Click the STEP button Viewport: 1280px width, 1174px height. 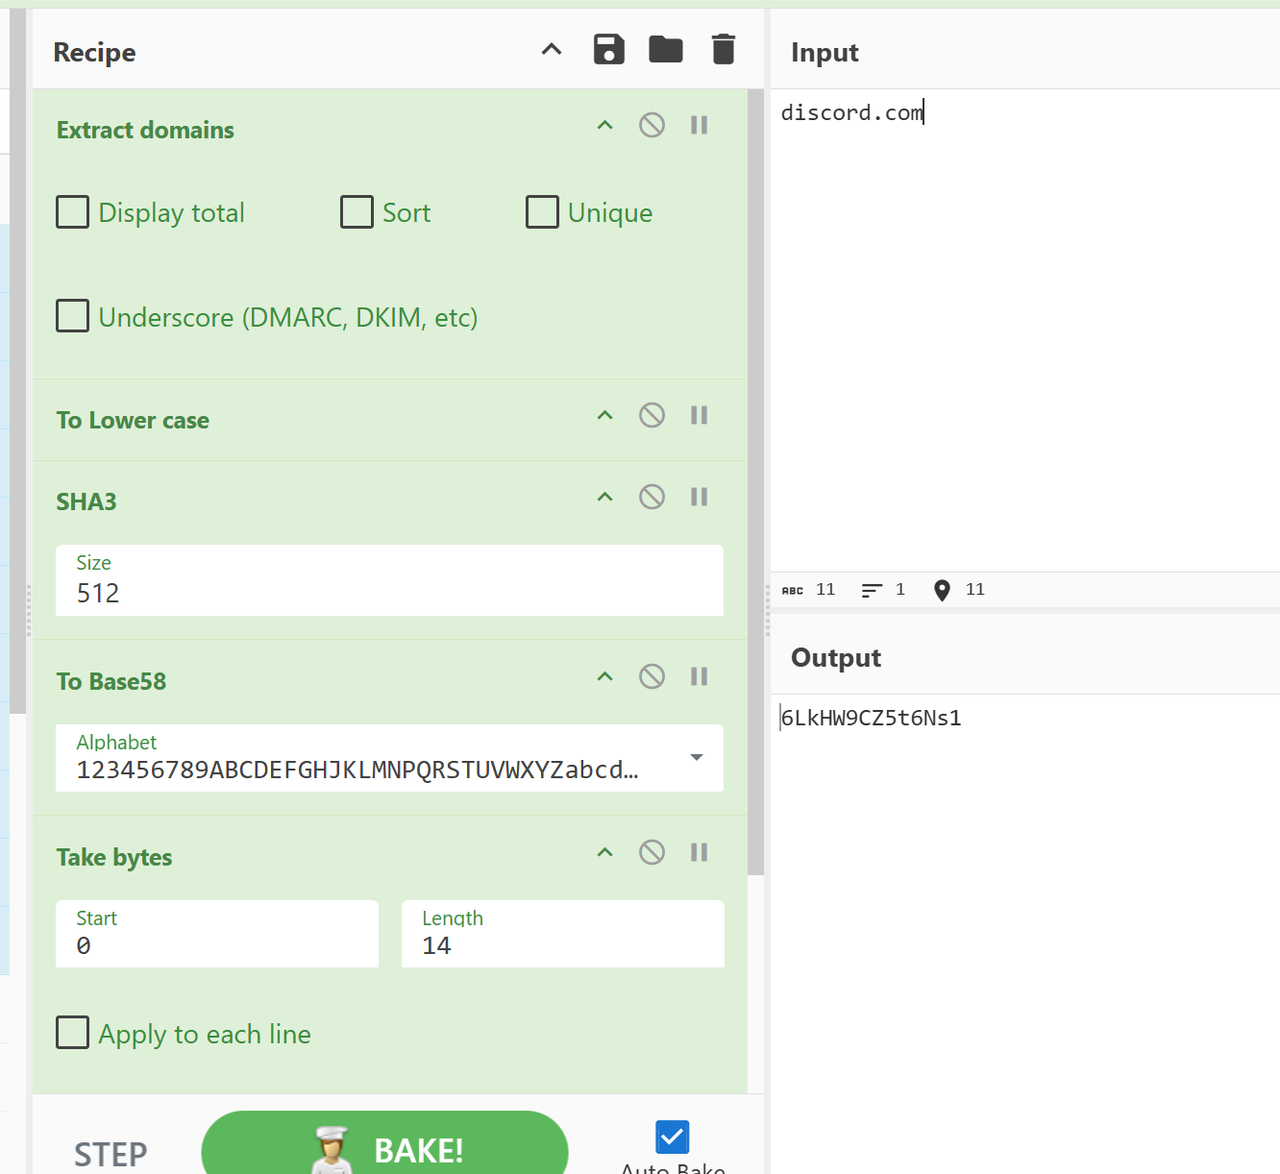click(110, 1154)
